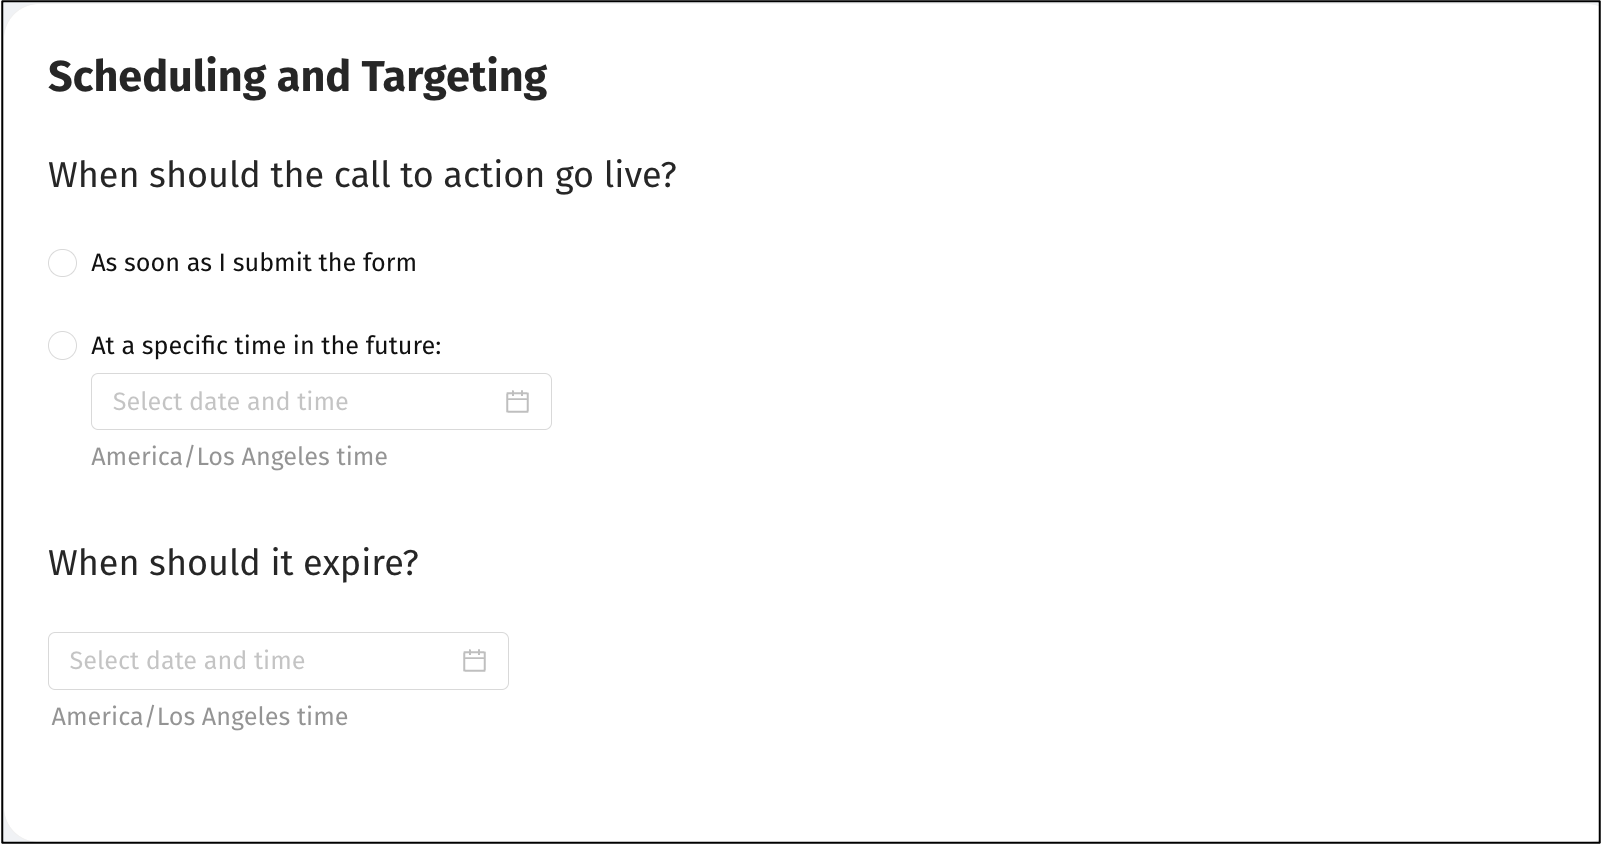Click "When should the call to action go live?"

tap(362, 175)
